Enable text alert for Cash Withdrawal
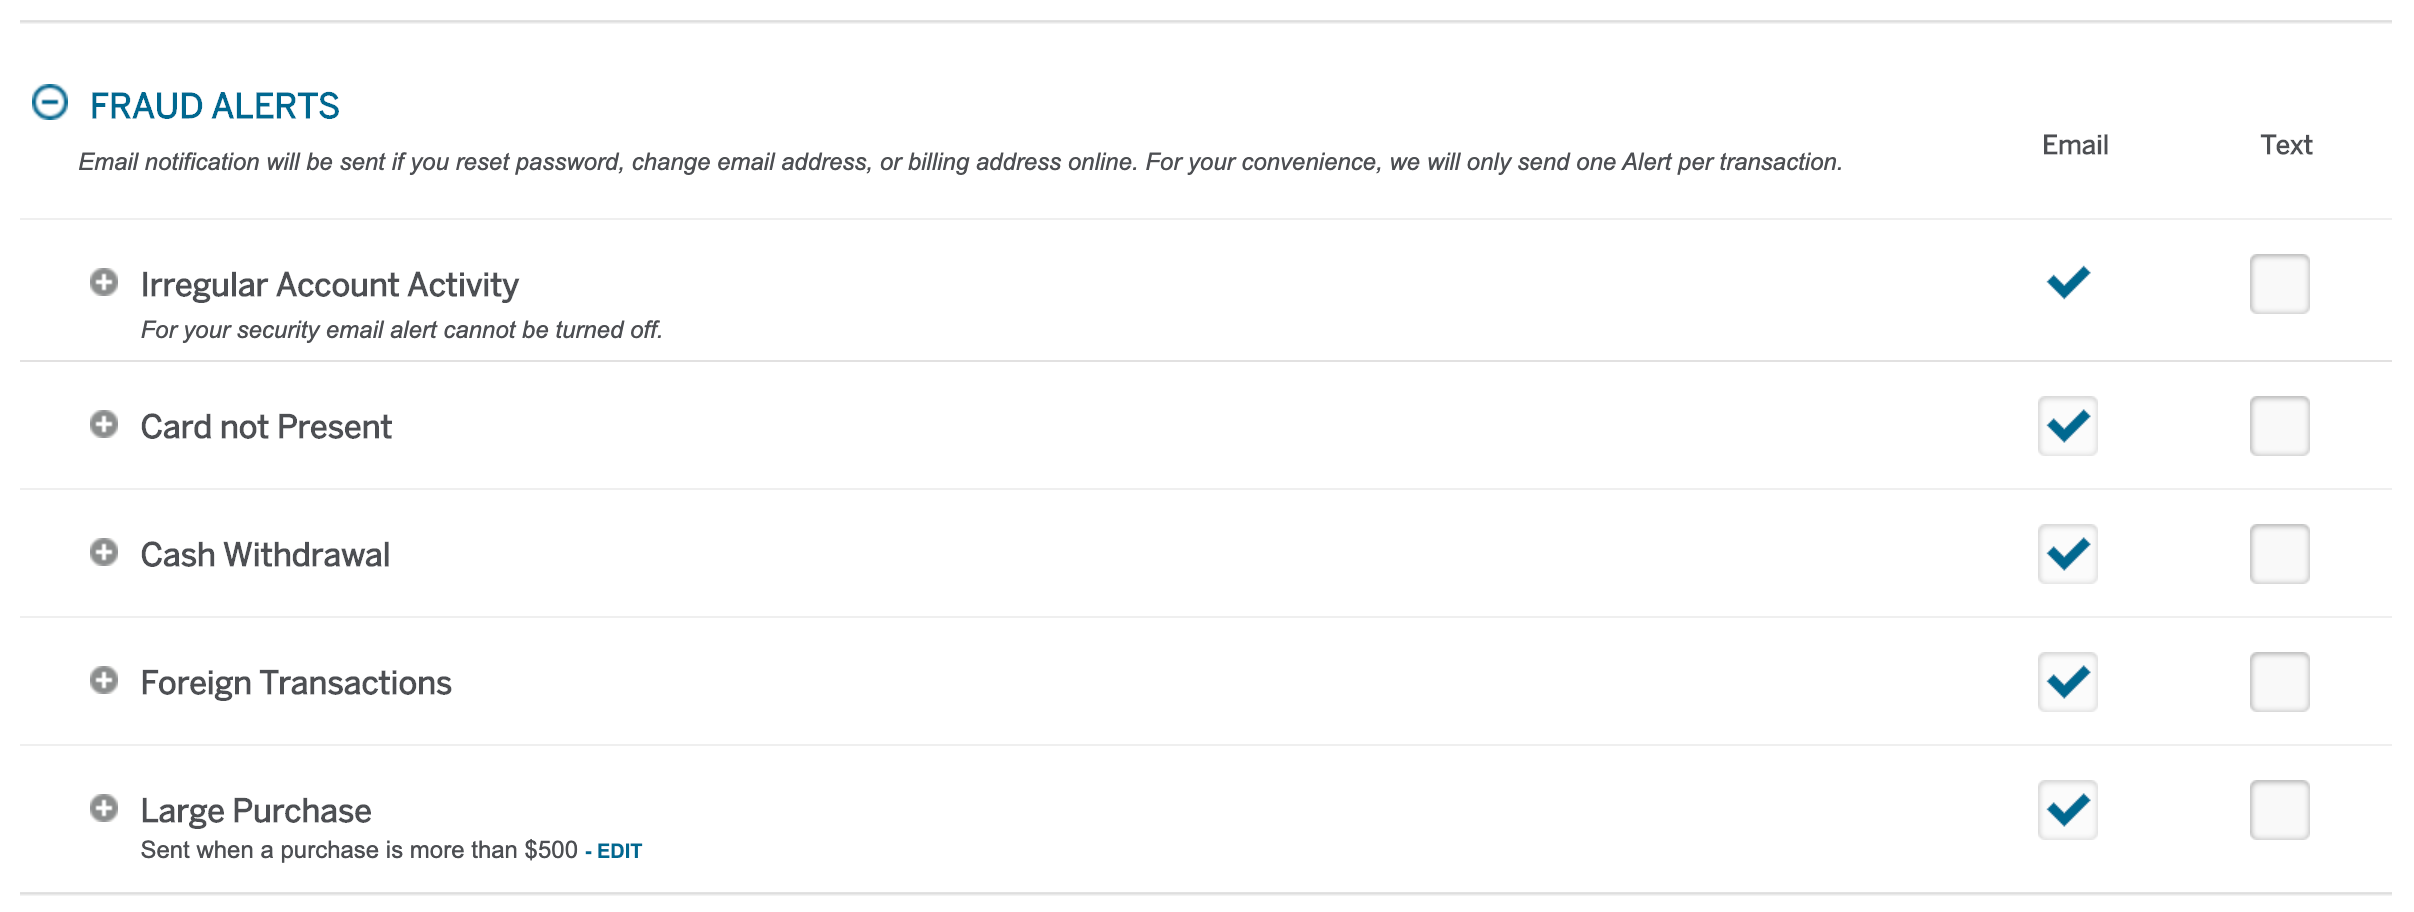Image resolution: width=2414 pixels, height=912 pixels. tap(2280, 554)
